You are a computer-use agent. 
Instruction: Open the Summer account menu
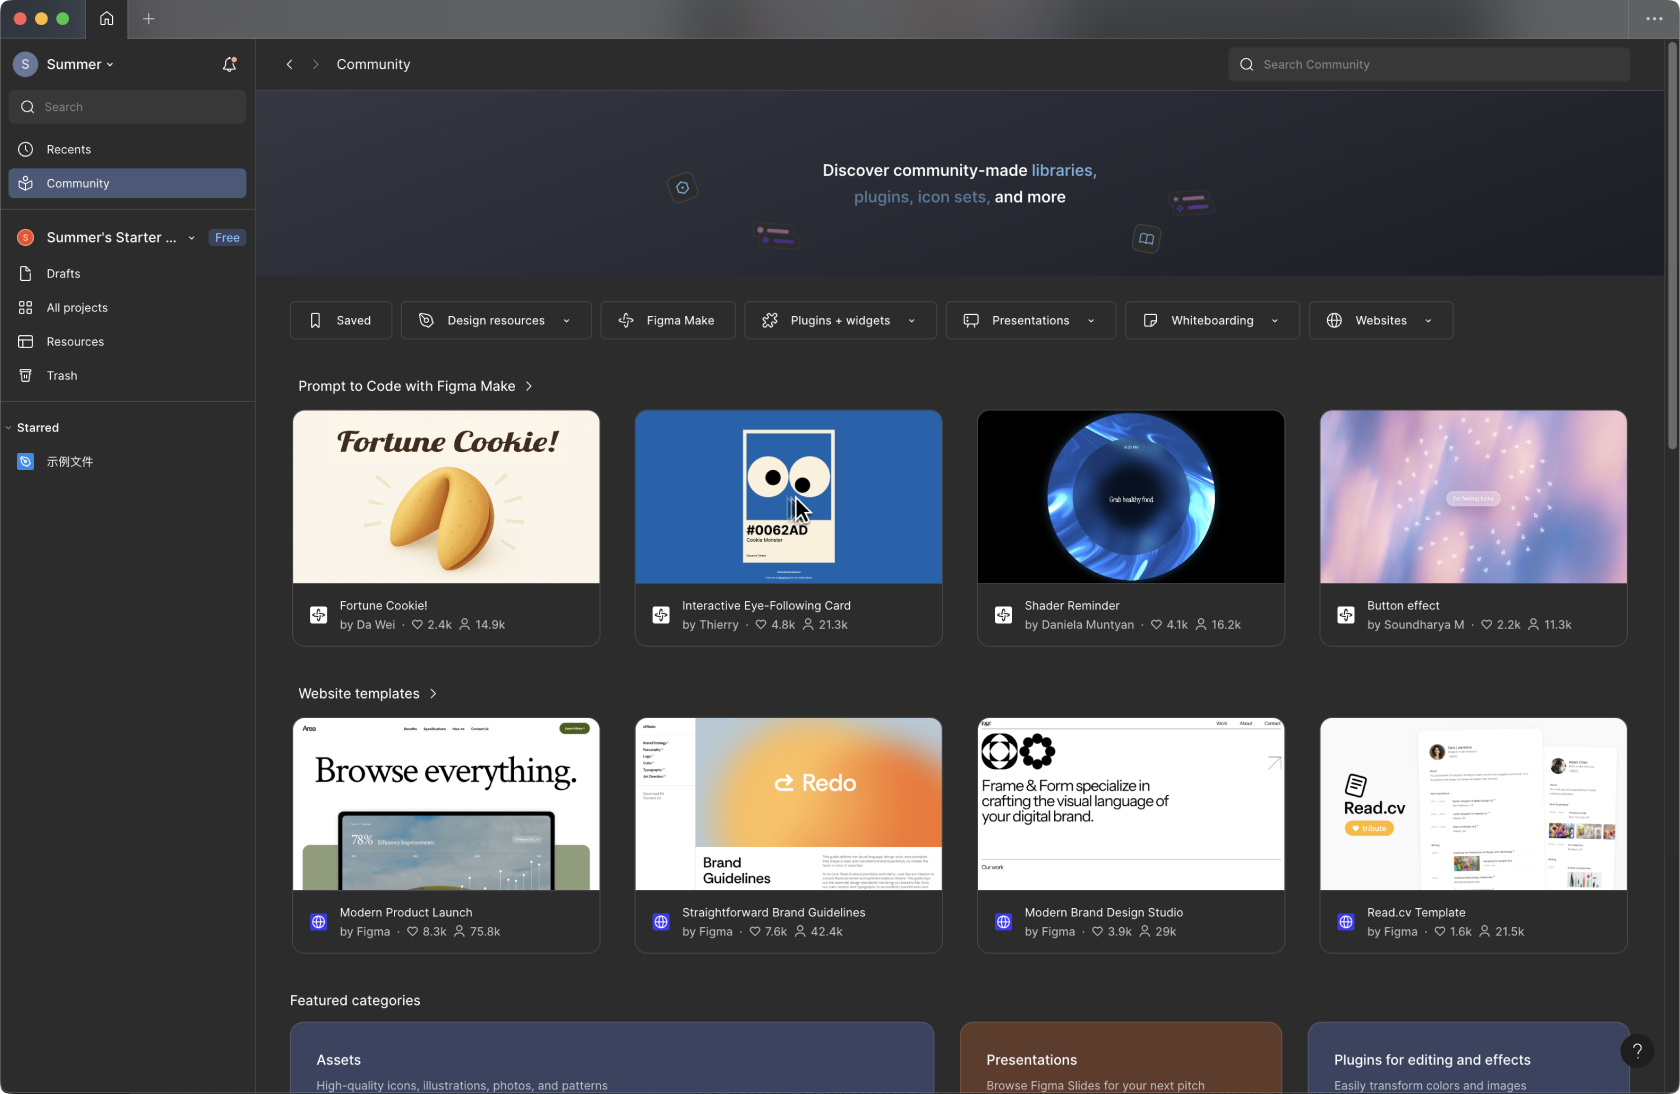78,64
